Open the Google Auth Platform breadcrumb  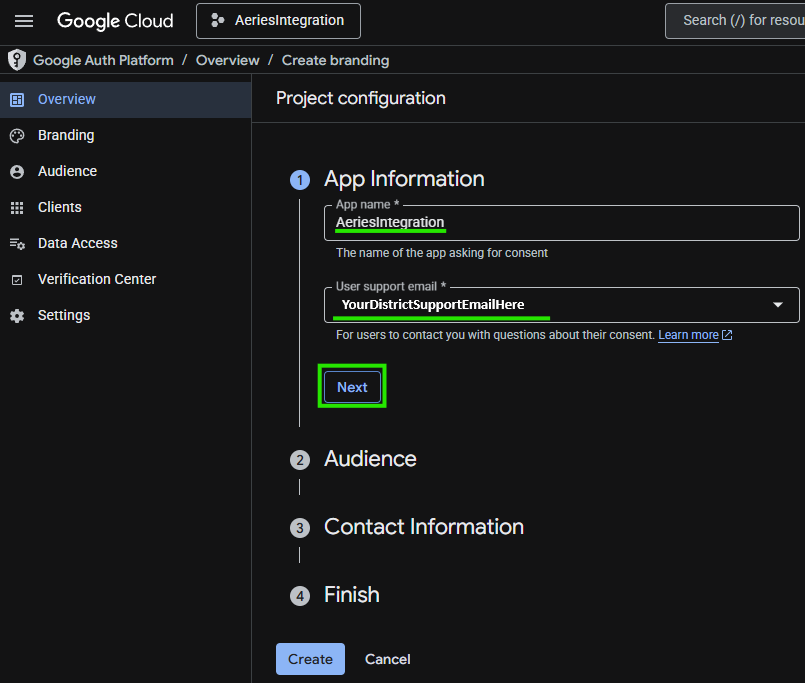click(103, 60)
